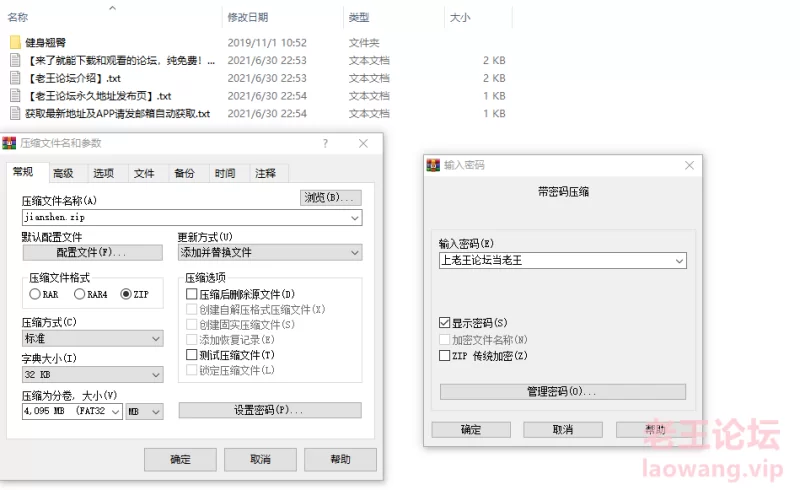Click the 管理密码(O)... button
800x490 pixels.
[563, 392]
